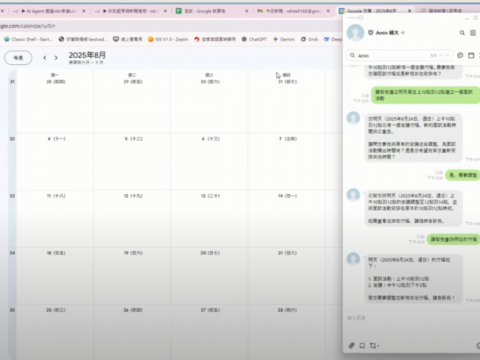Click the attach file paperclip icon
This screenshot has height=360, width=480.
point(351,346)
